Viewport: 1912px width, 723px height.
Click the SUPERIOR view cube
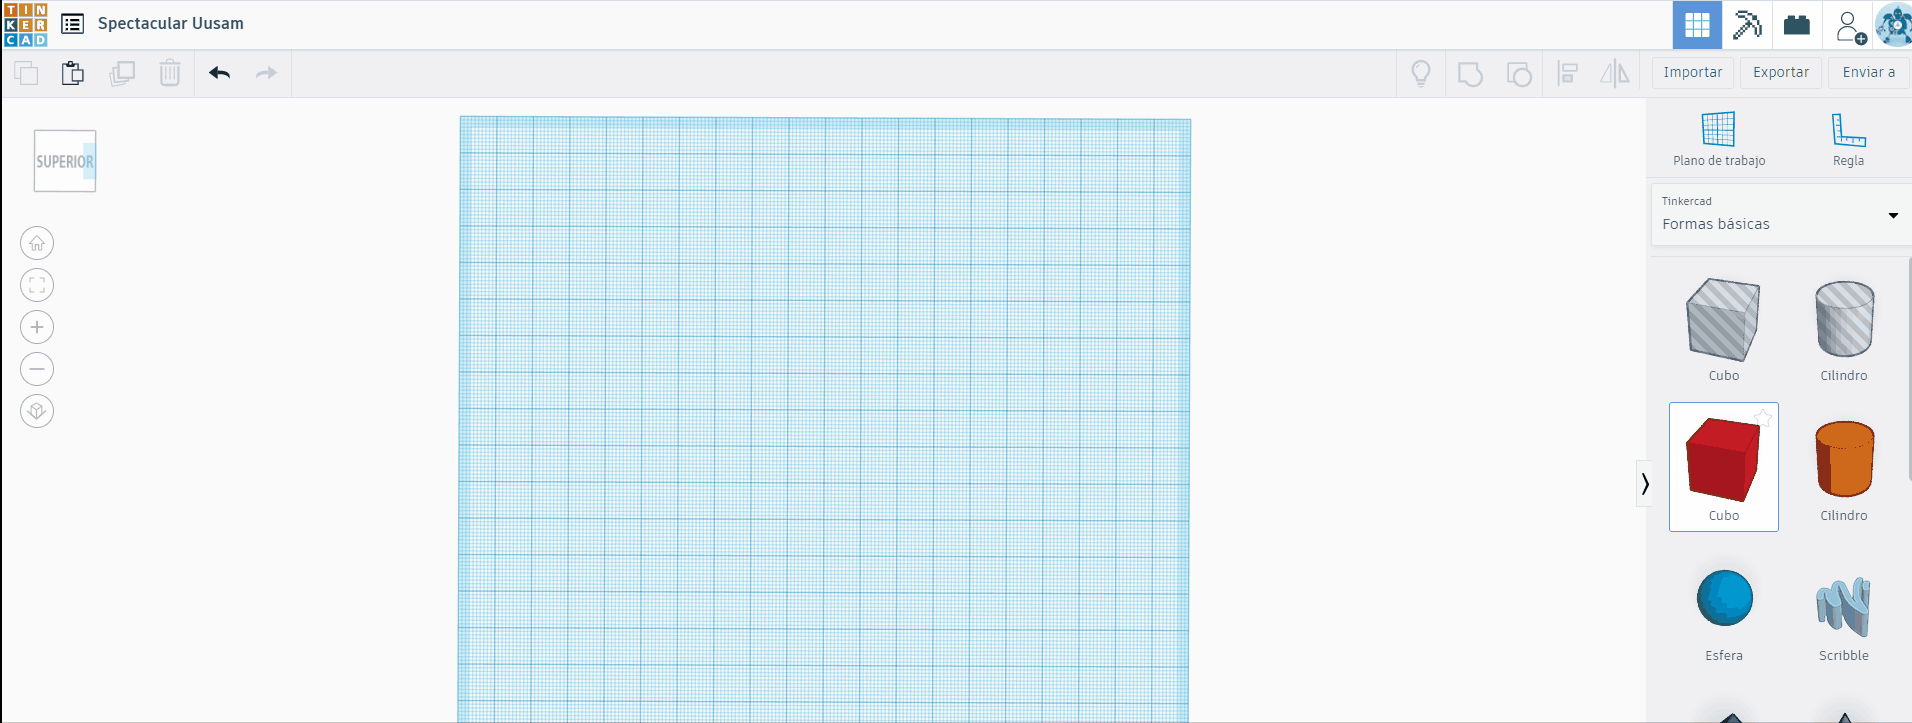click(65, 161)
